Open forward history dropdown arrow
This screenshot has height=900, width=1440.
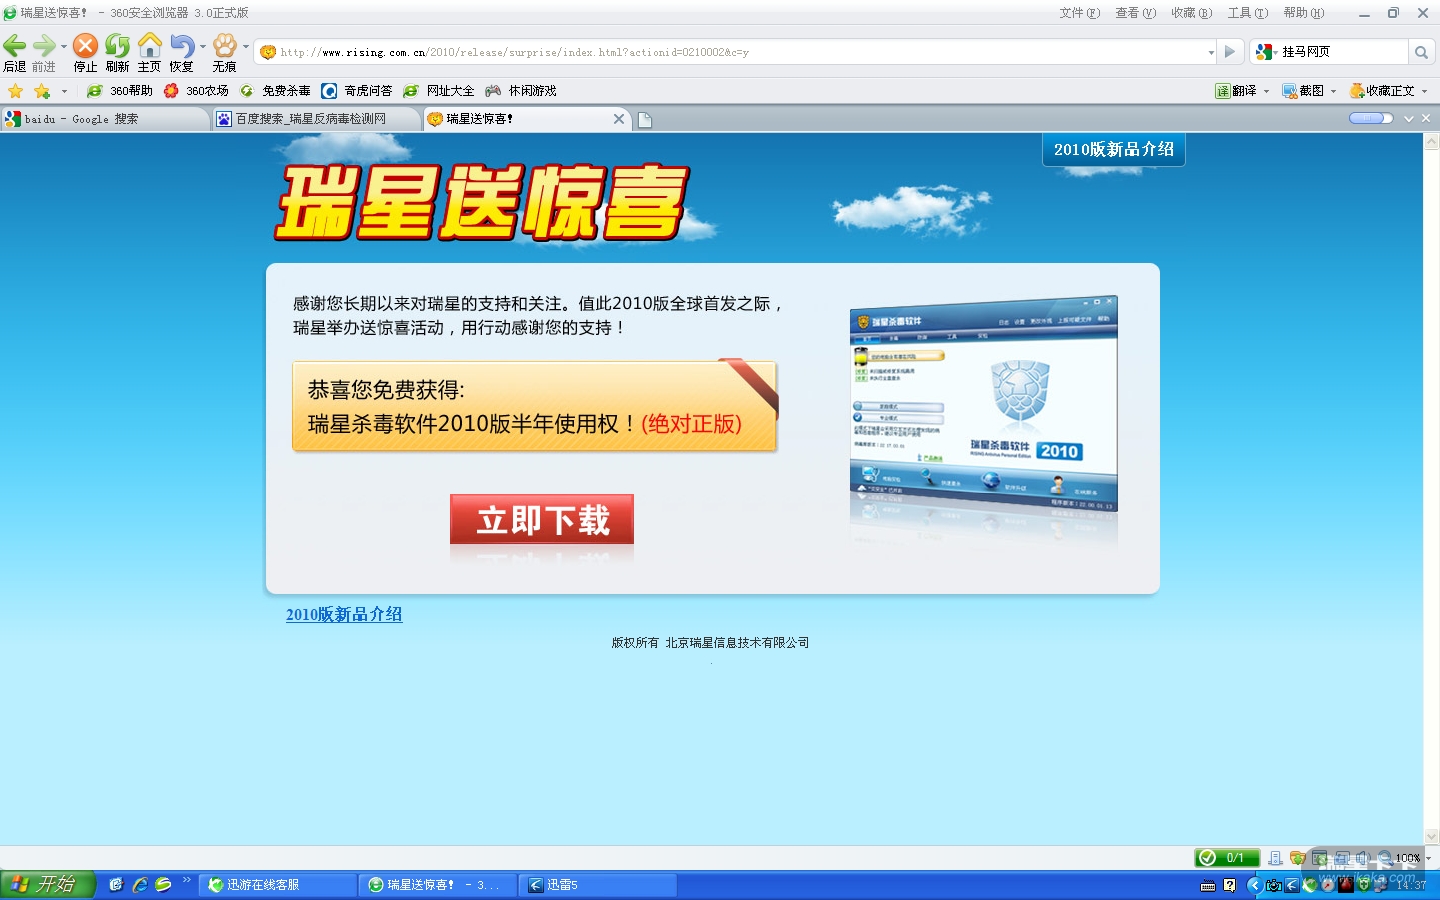[x=64, y=46]
